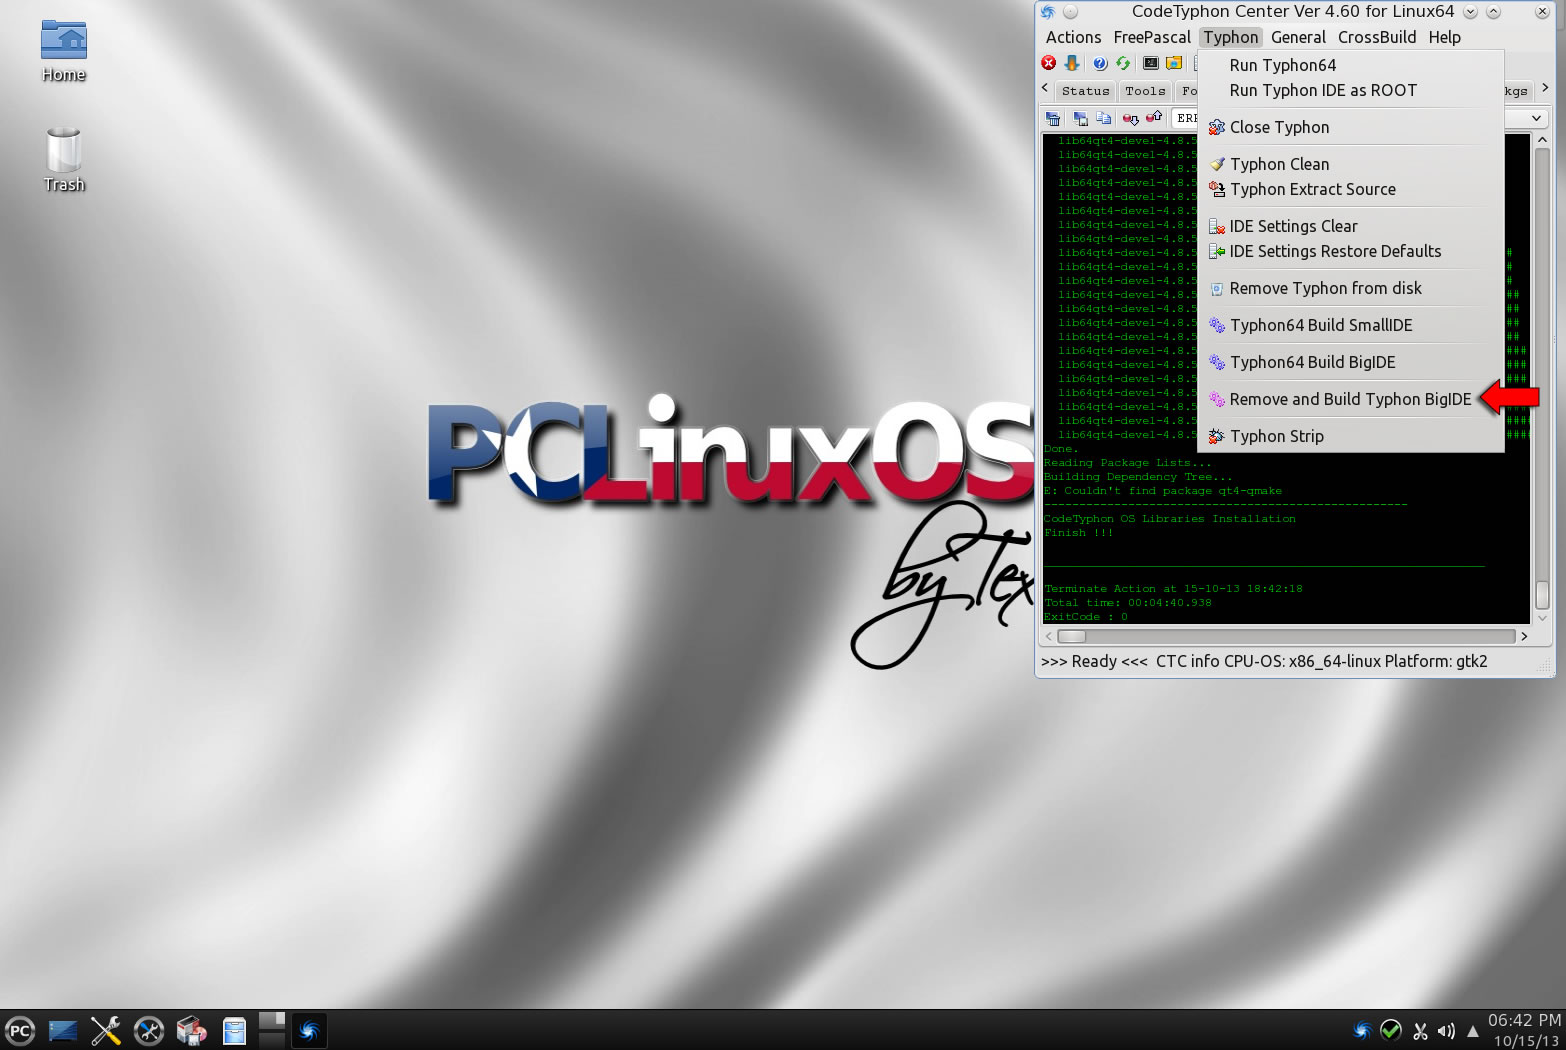Select Typhon Strip
The height and width of the screenshot is (1050, 1566).
click(1351, 436)
